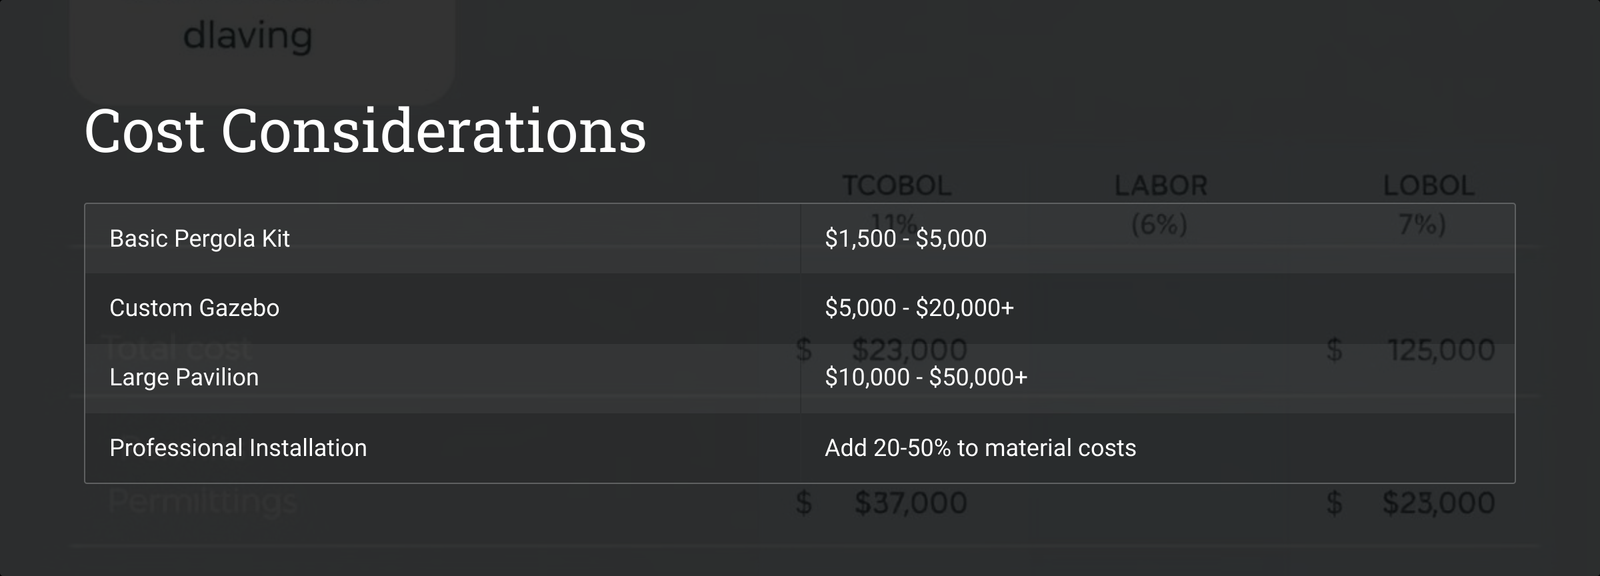Select the Add 20-50% to material costs cell

pos(1157,448)
